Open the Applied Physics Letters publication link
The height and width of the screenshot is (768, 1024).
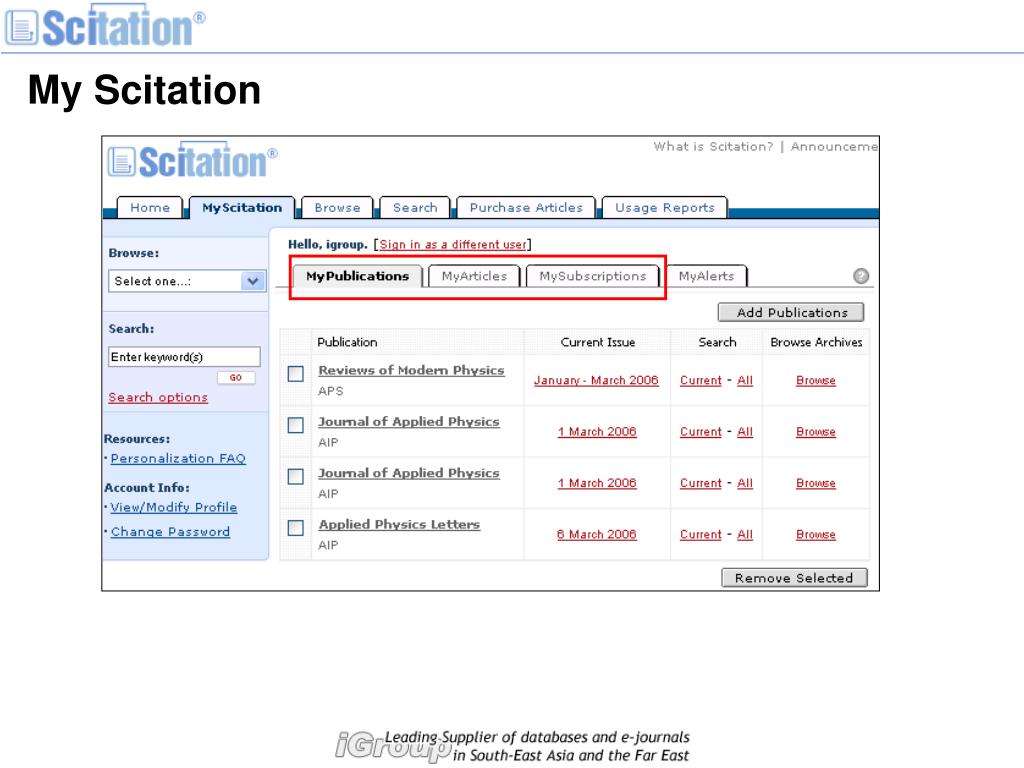[399, 524]
